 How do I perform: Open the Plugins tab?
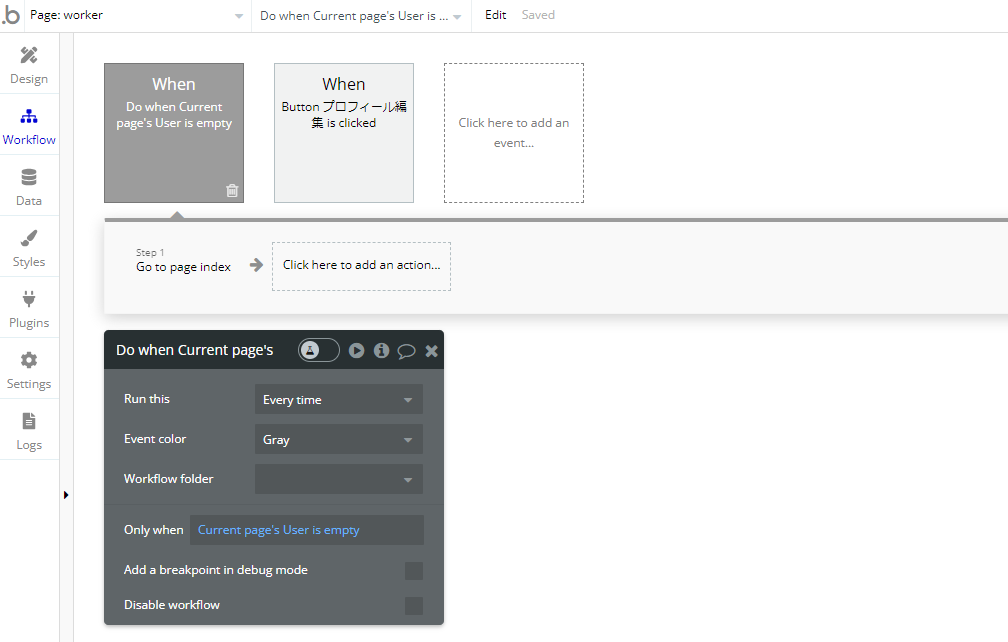29,309
